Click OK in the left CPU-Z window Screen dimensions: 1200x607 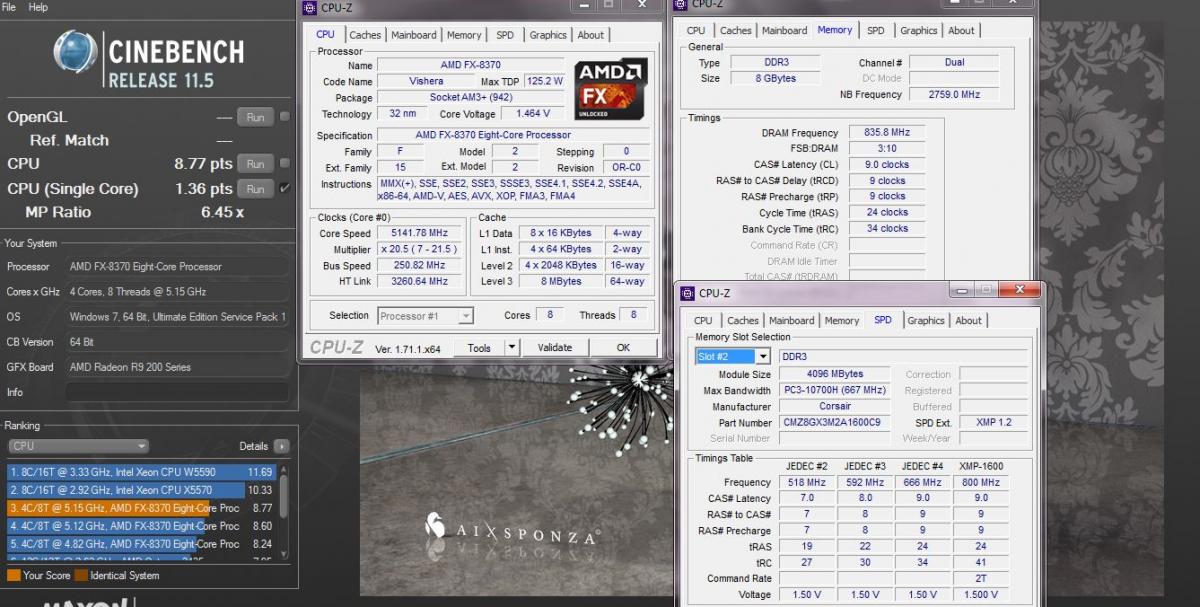click(x=623, y=347)
